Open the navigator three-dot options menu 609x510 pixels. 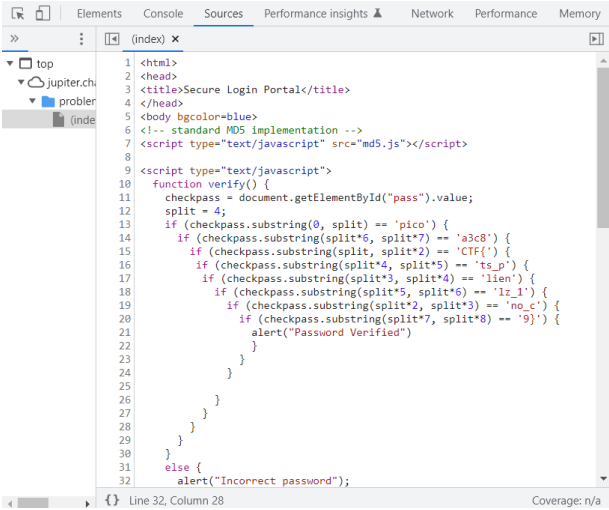[81, 39]
